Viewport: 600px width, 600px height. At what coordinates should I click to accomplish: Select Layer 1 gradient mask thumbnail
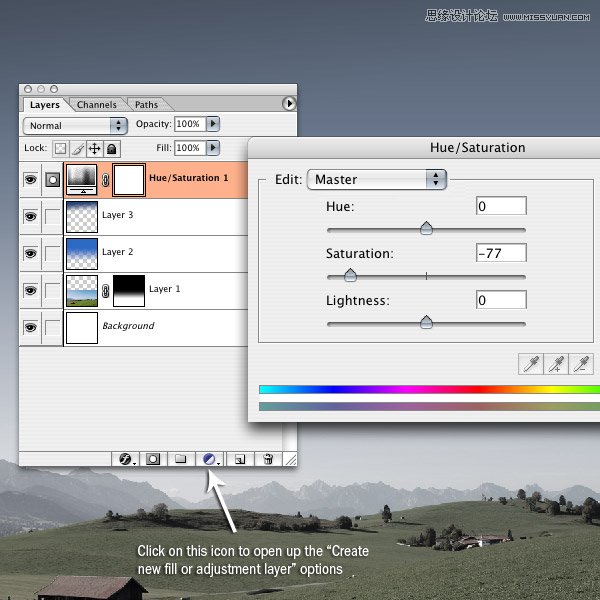tap(129, 291)
